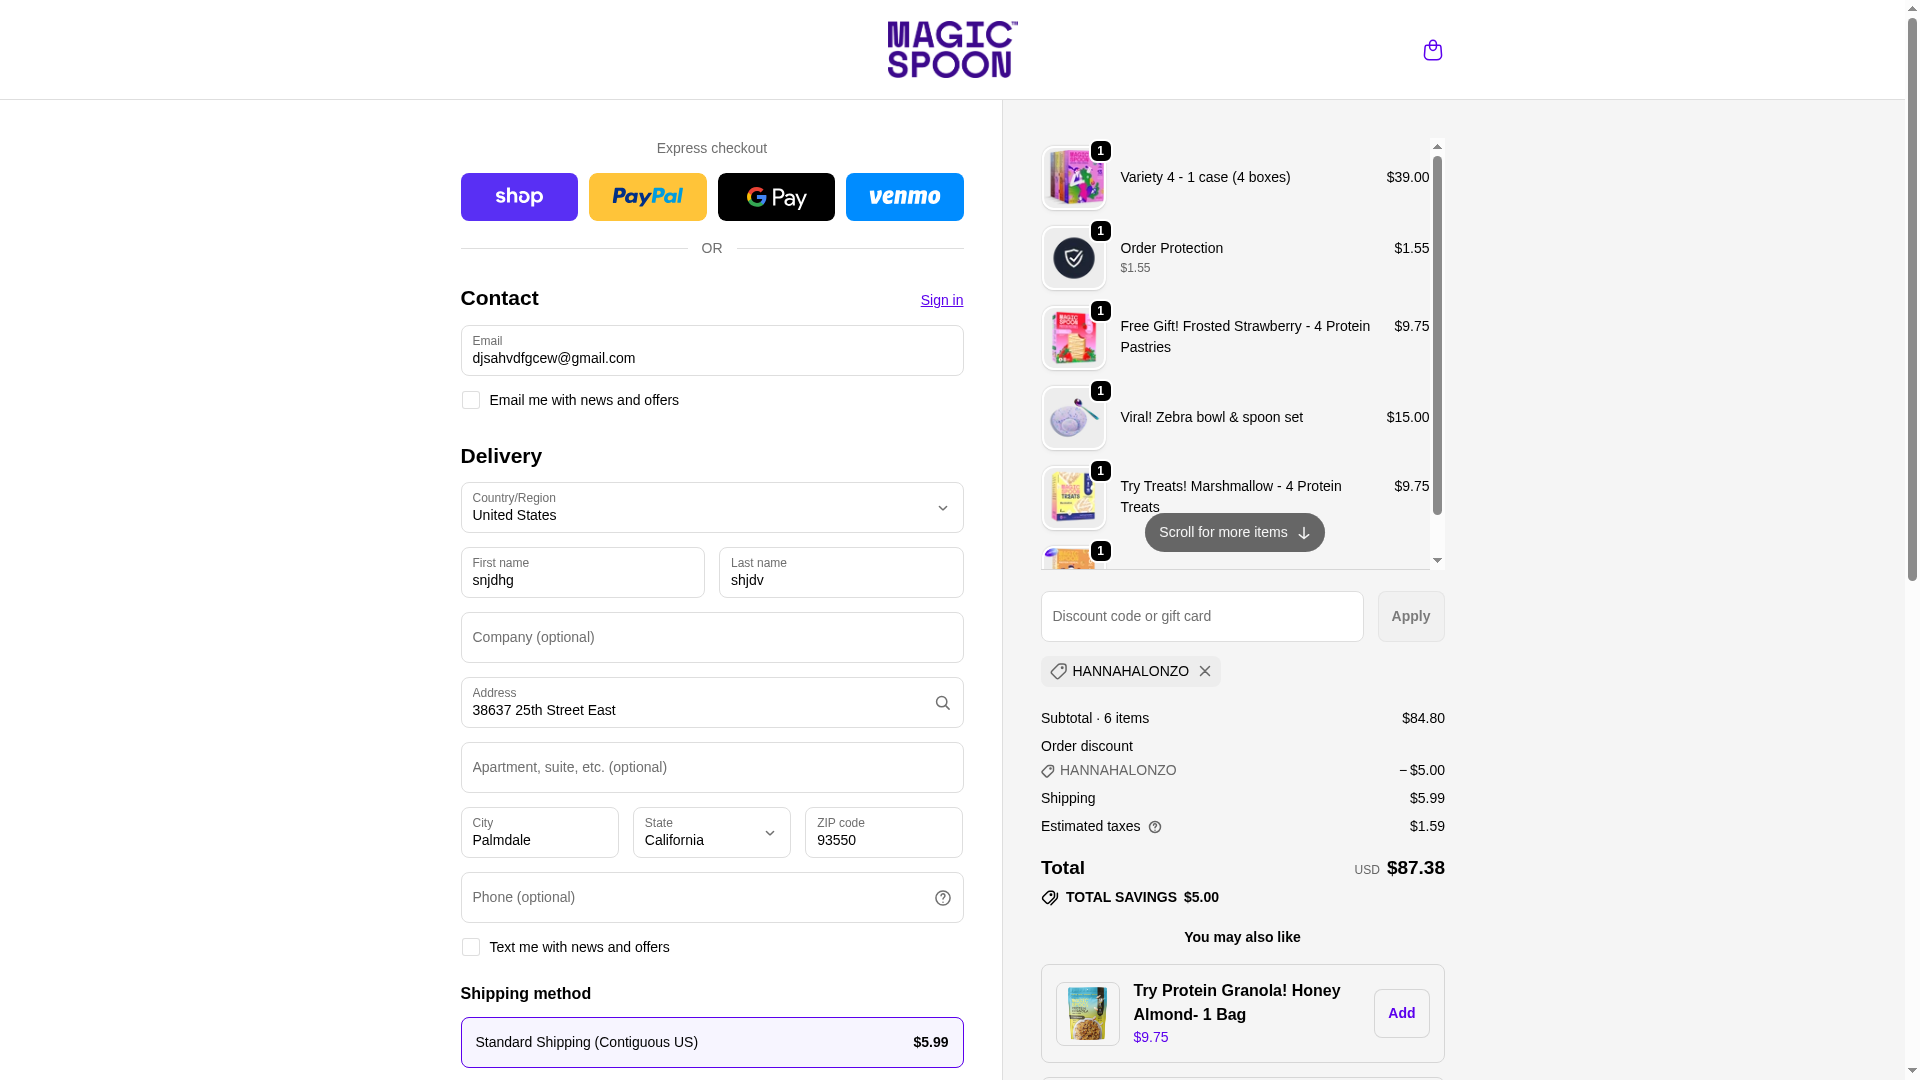
Task: Check out with Venmo
Action: pyautogui.click(x=904, y=197)
